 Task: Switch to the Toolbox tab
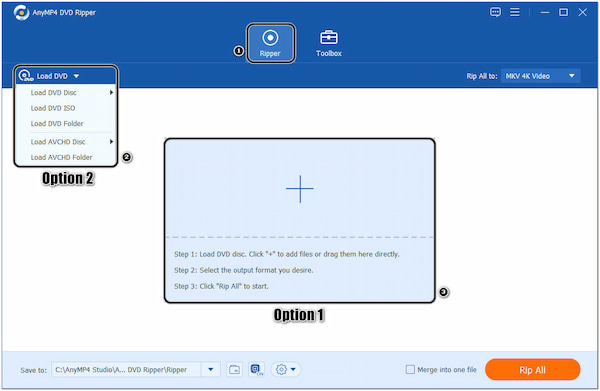point(329,43)
